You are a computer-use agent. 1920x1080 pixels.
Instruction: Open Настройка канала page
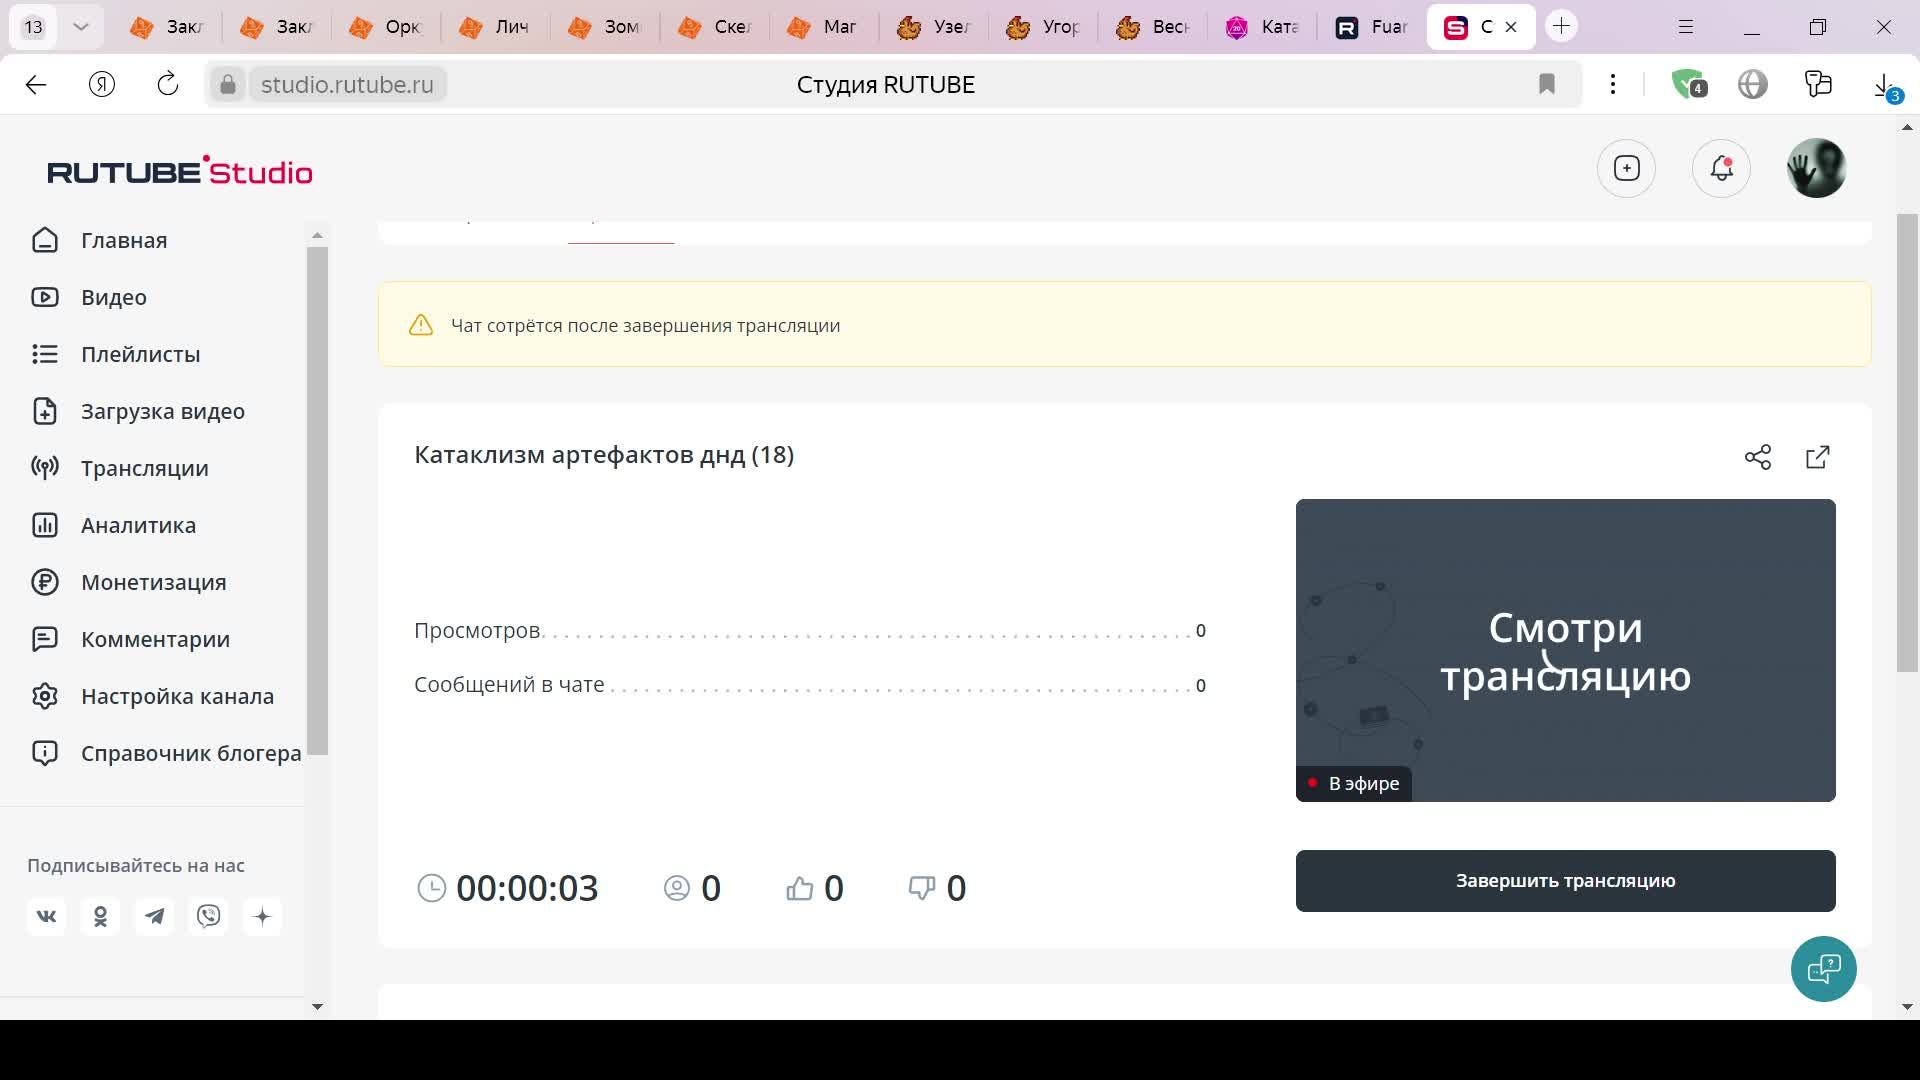177,696
